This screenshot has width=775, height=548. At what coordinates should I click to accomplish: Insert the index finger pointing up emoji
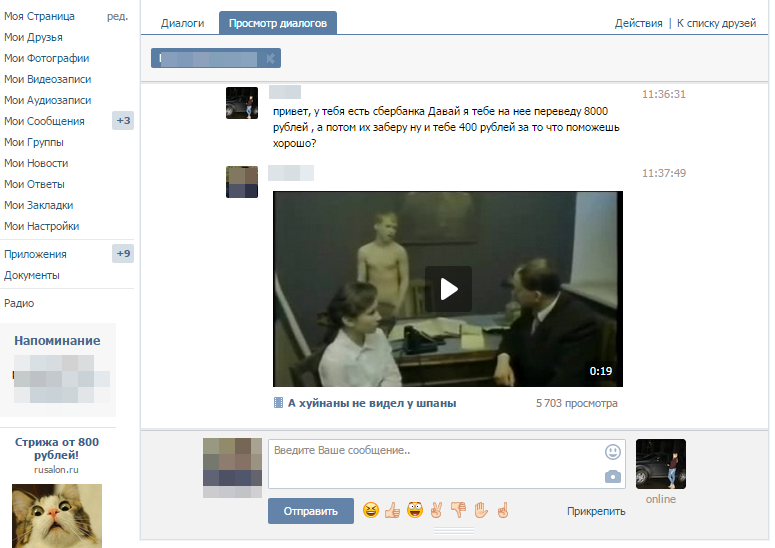503,511
